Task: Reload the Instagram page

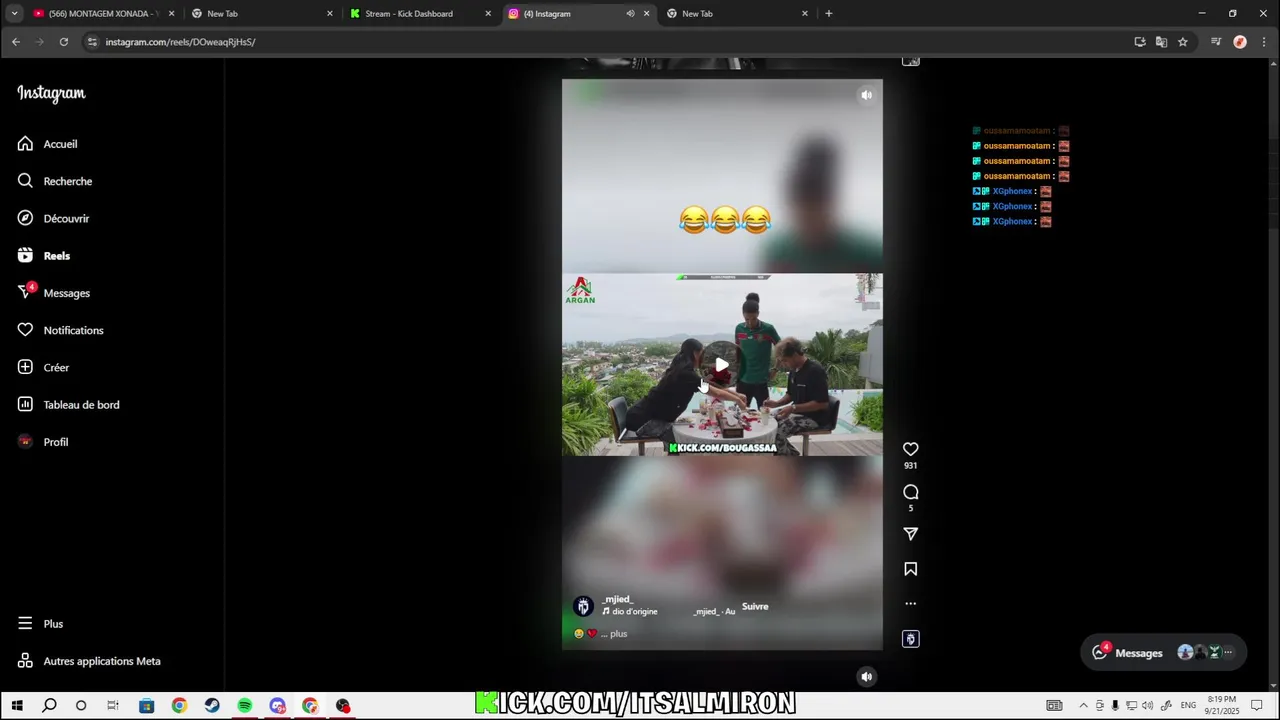Action: tap(64, 42)
